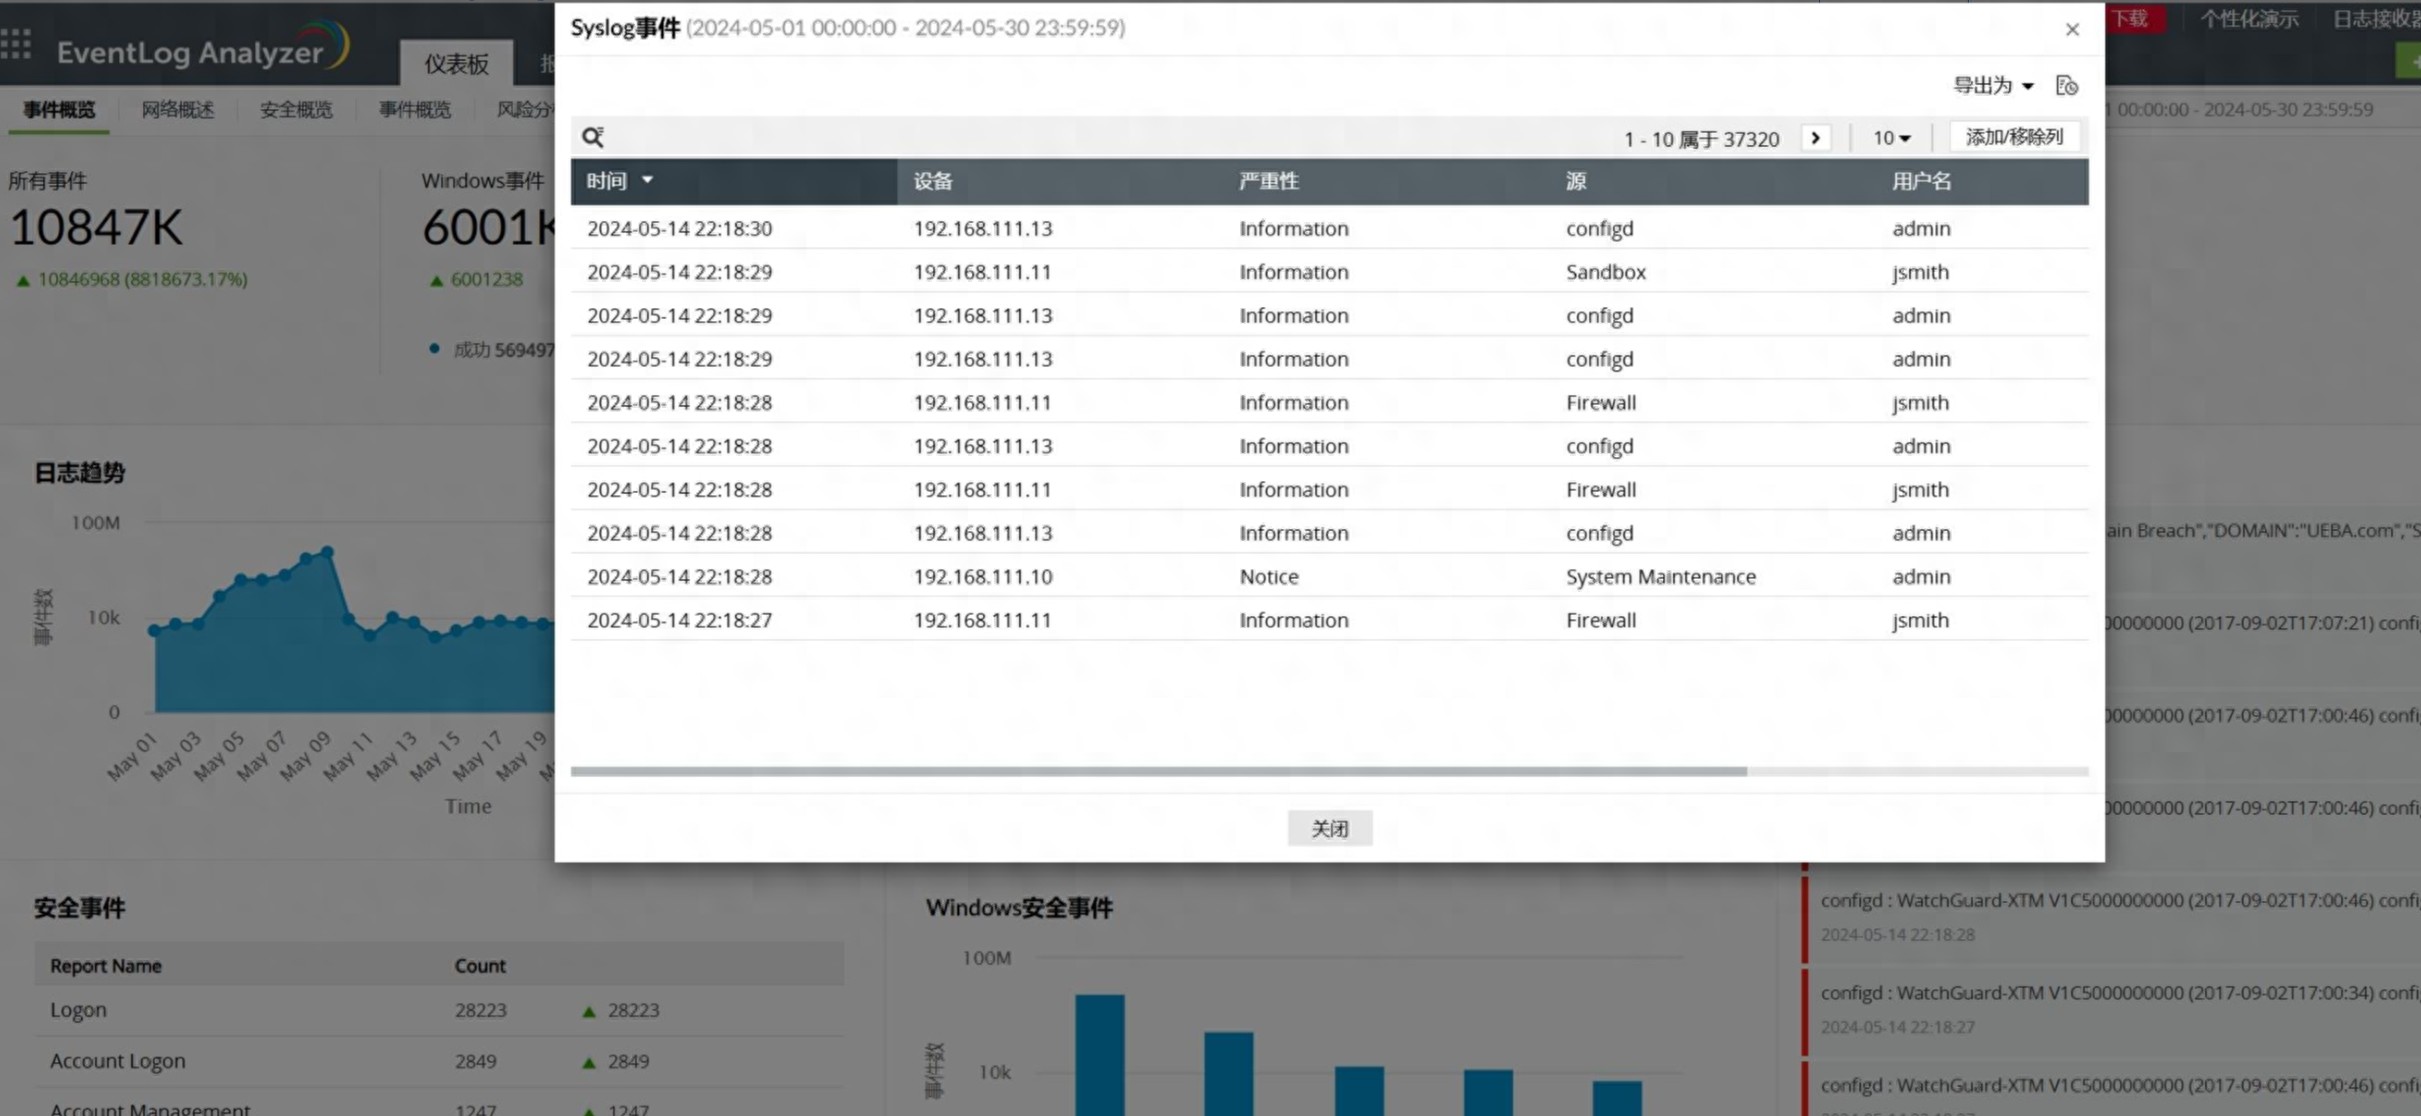Click the horizontal scrollbar in the dialog
The width and height of the screenshot is (2421, 1116).
pyautogui.click(x=1159, y=771)
